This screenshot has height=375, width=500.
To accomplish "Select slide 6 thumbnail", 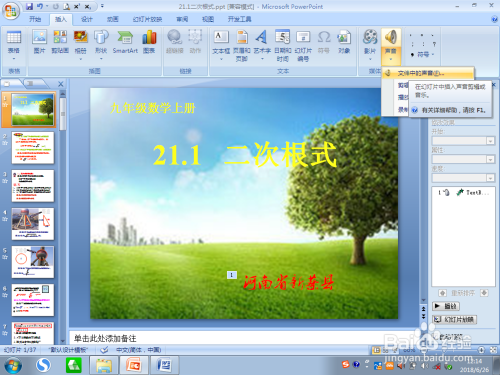I will pos(33,300).
